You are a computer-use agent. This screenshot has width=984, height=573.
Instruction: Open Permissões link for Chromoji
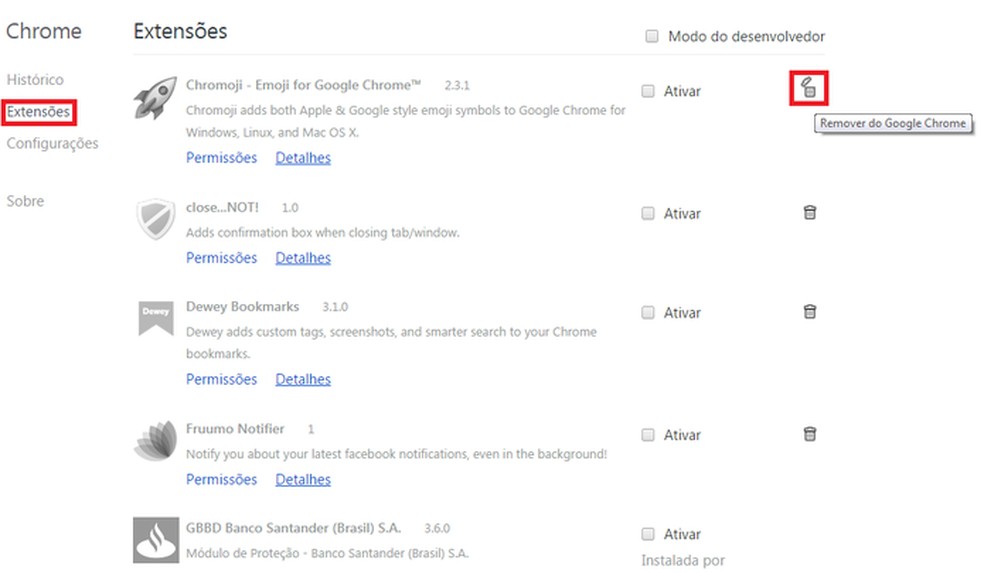tap(222, 158)
